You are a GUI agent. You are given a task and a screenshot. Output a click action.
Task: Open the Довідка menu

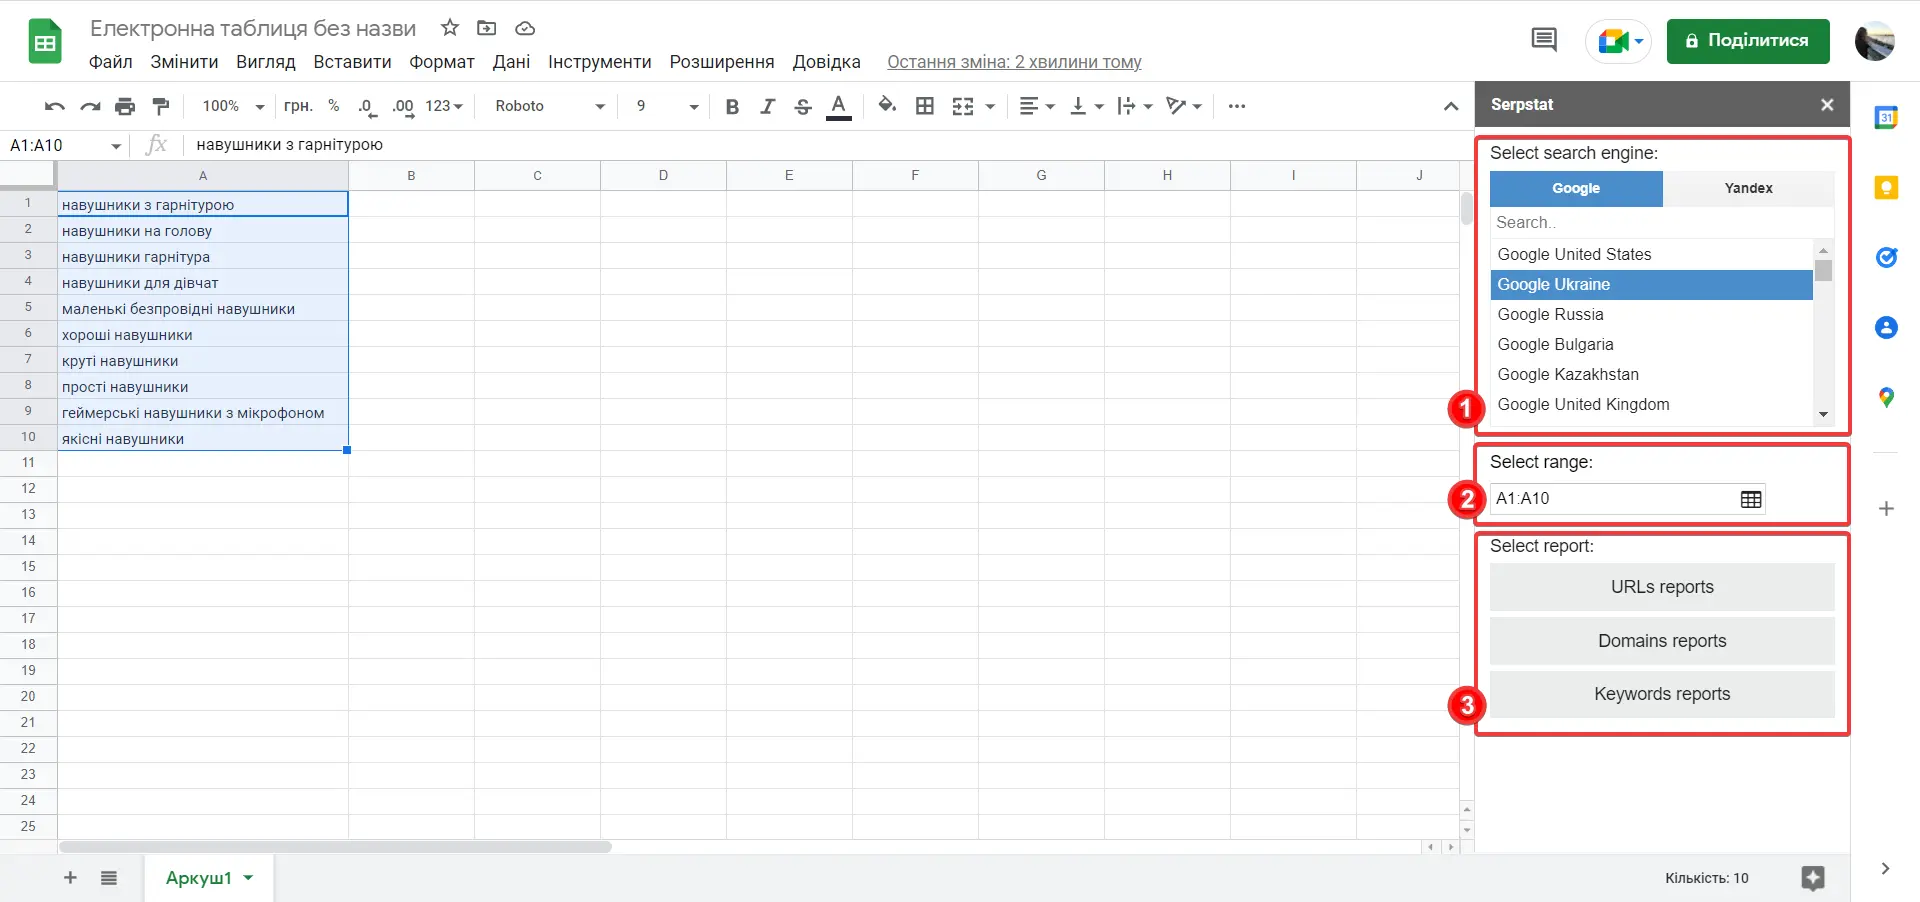tap(827, 62)
